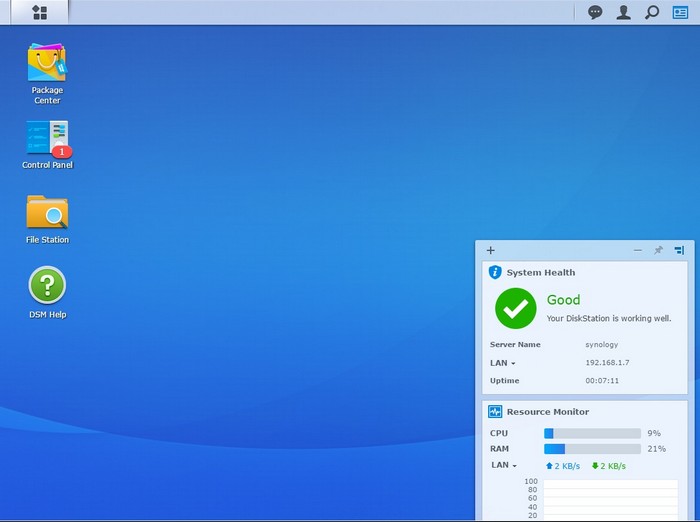Click the System Health widget title
Screen dimensions: 700x522
(541, 272)
